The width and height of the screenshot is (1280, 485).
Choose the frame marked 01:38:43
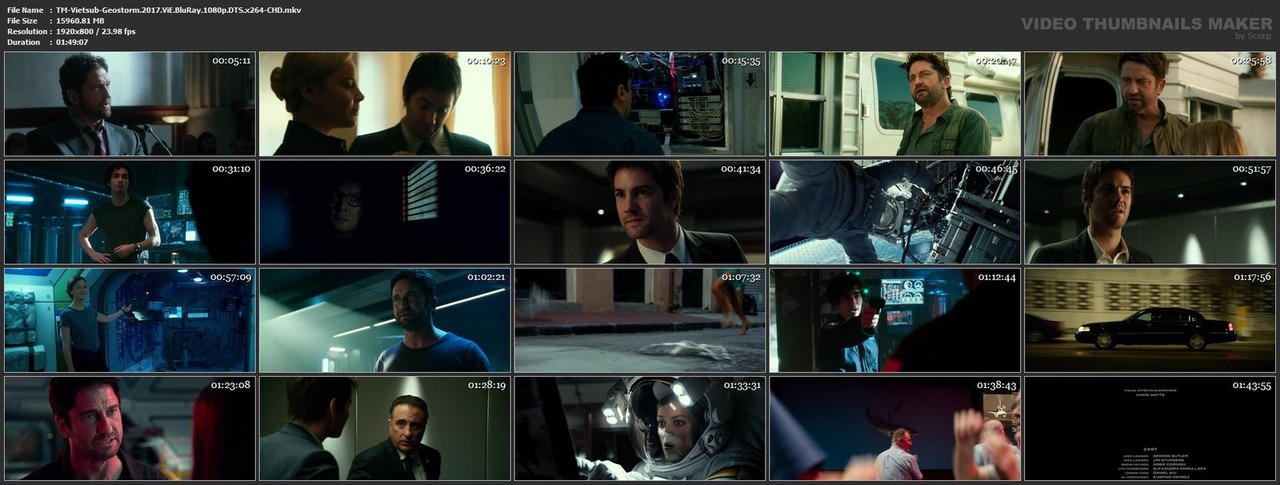pos(895,428)
